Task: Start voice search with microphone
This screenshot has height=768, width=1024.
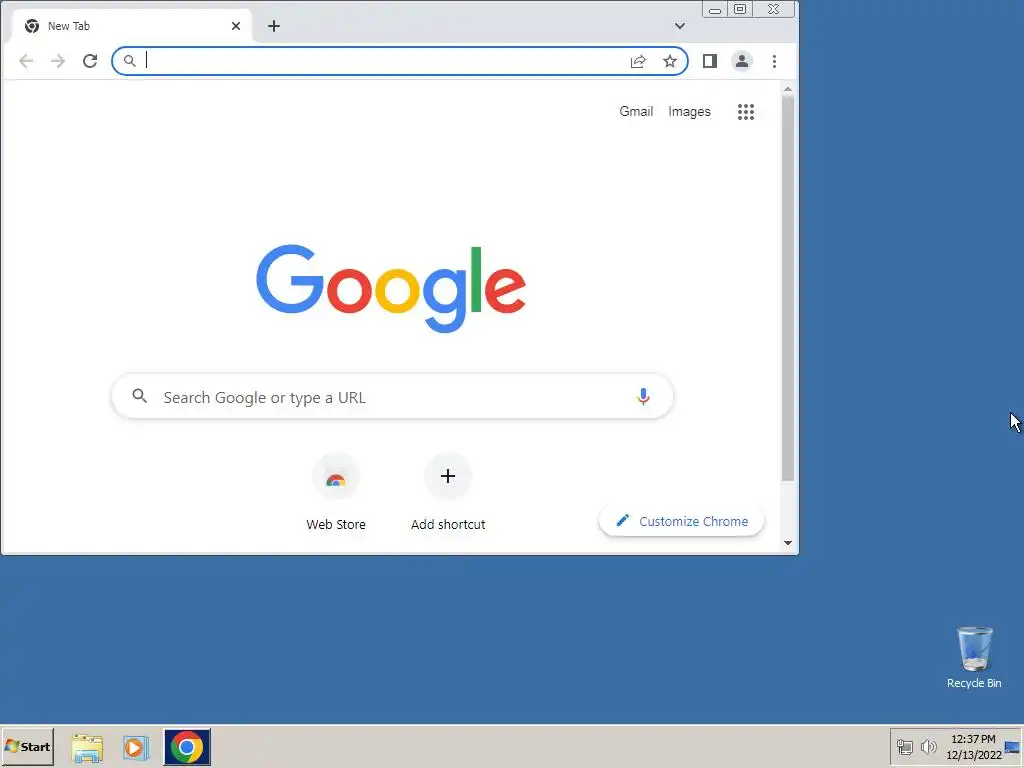Action: click(643, 396)
